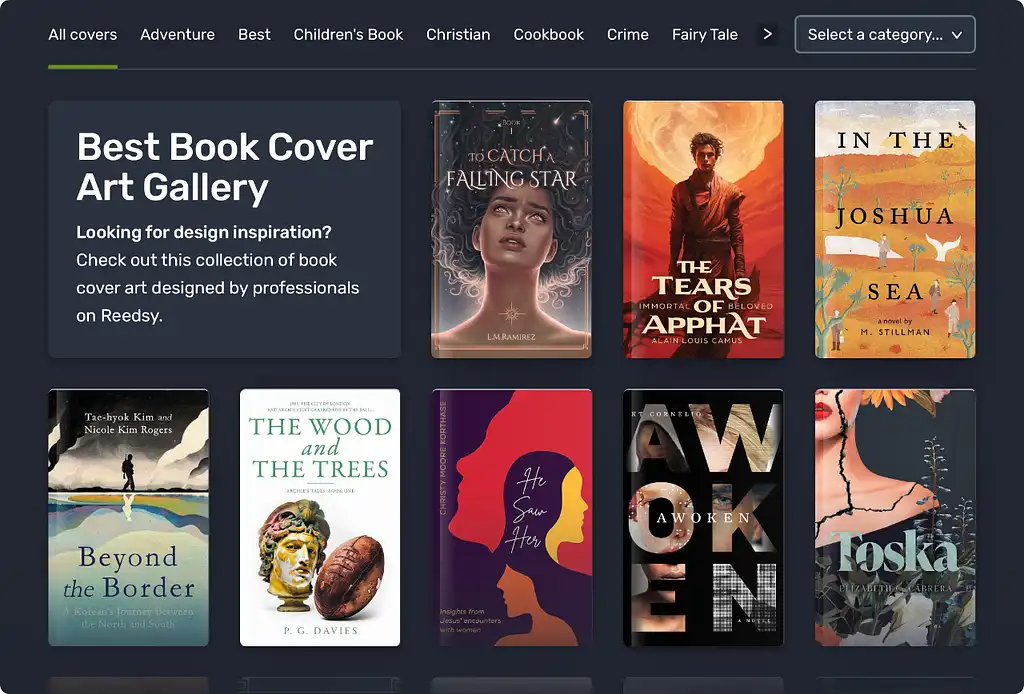The height and width of the screenshot is (694, 1024).
Task: Open the Cookbook category tab
Action: (x=548, y=34)
